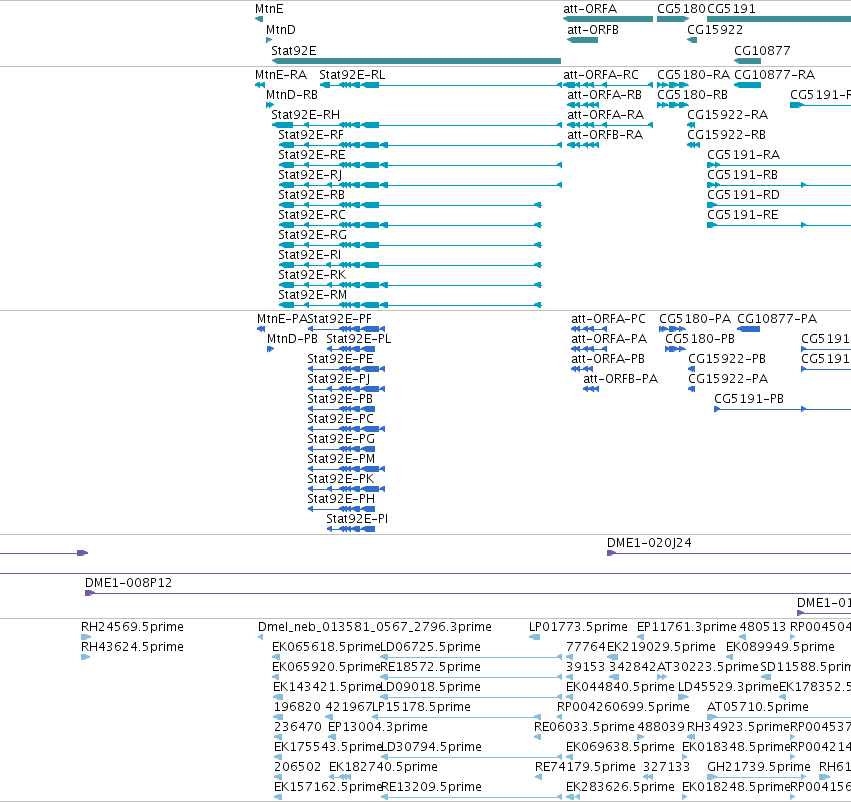Click EST LP01773.5prime label
Image resolution: width=851 pixels, height=802 pixels.
(578, 627)
